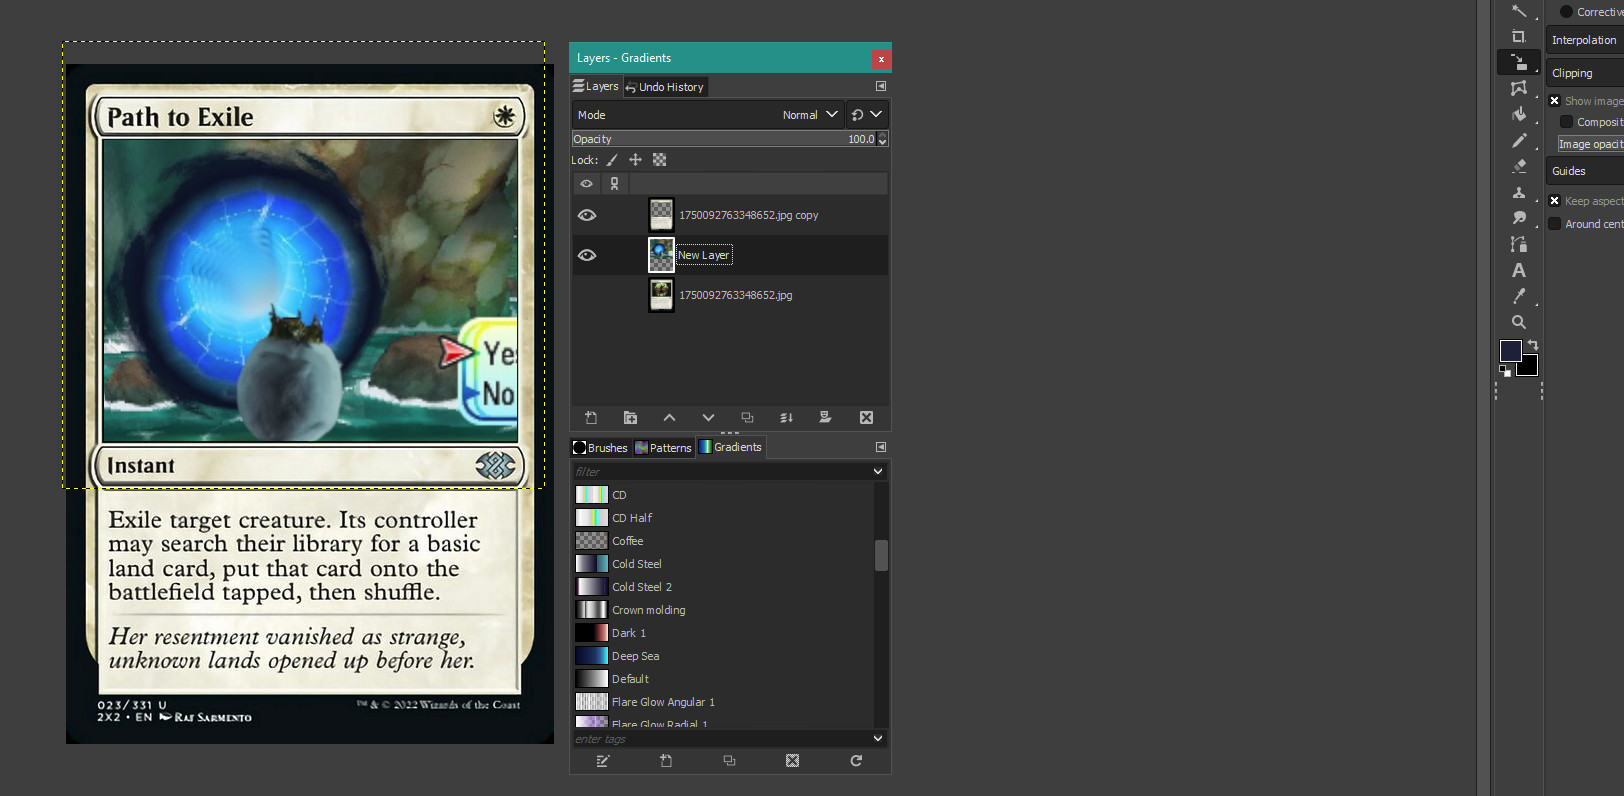This screenshot has height=796, width=1624.
Task: Select the Fuzzy Select magic wand tool
Action: click(1518, 11)
